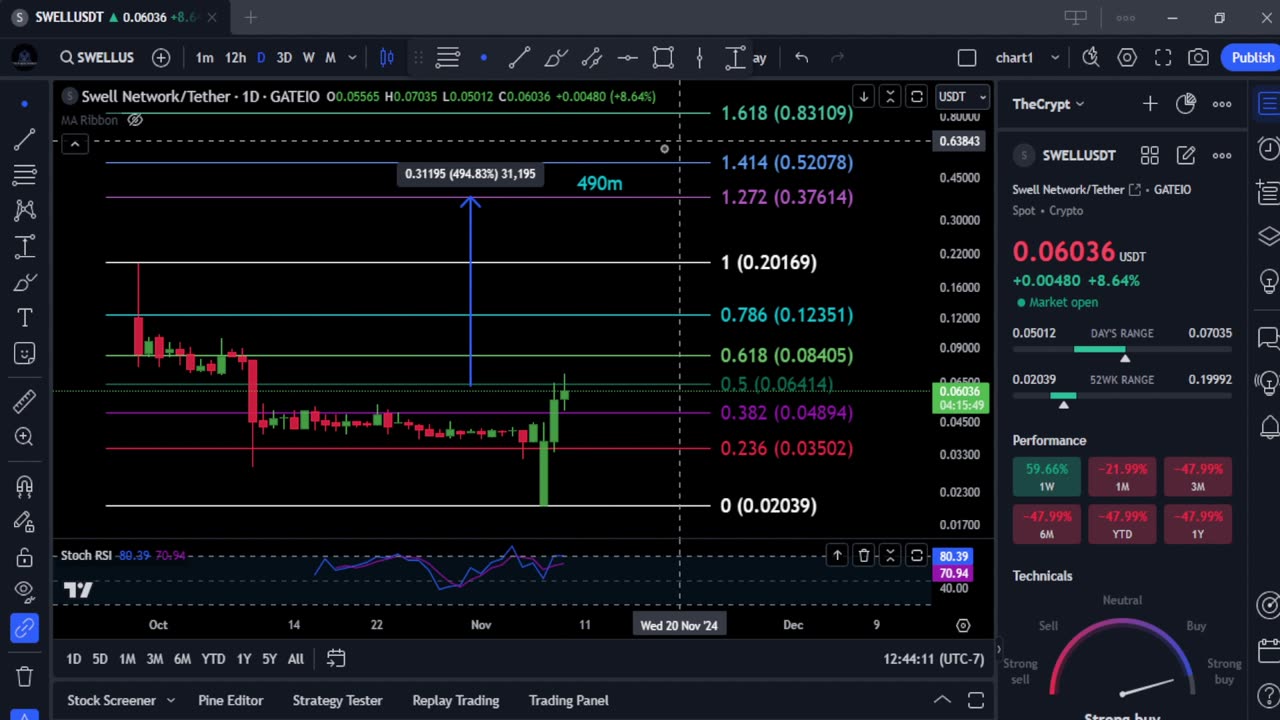Open the watchlist pie chart icon
This screenshot has width=1280, height=720.
[x=1186, y=104]
